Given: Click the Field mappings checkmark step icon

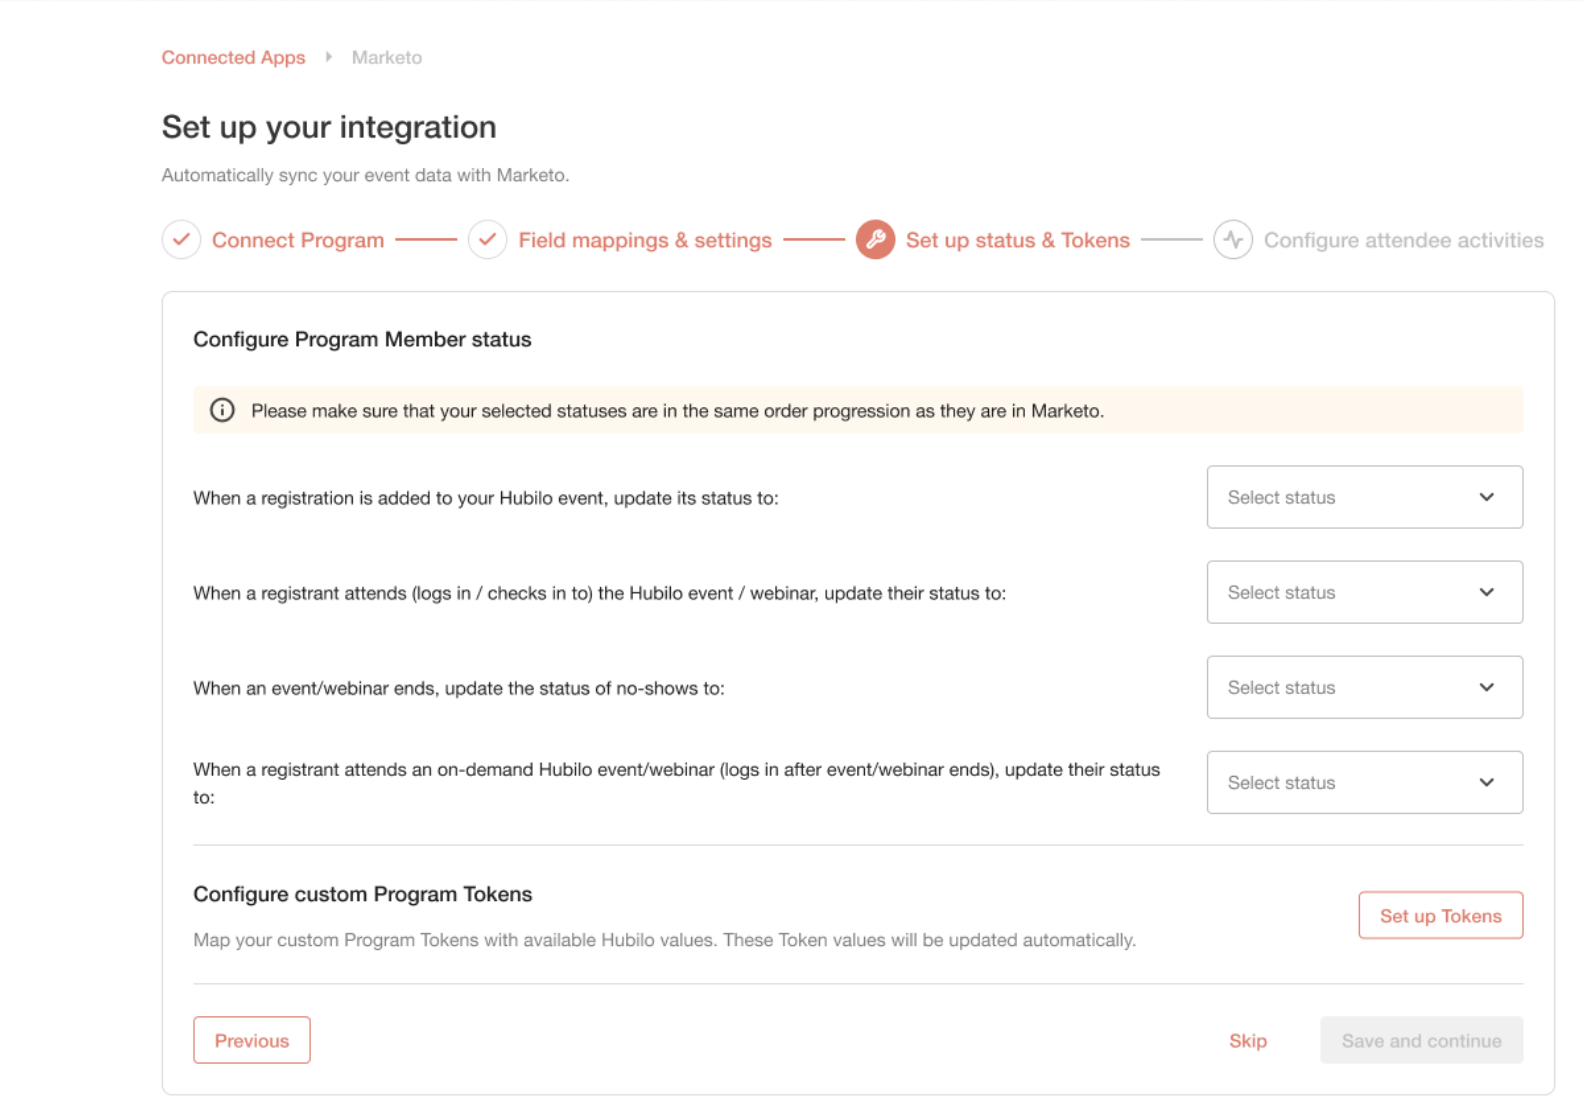Looking at the screenshot, I should tap(487, 240).
